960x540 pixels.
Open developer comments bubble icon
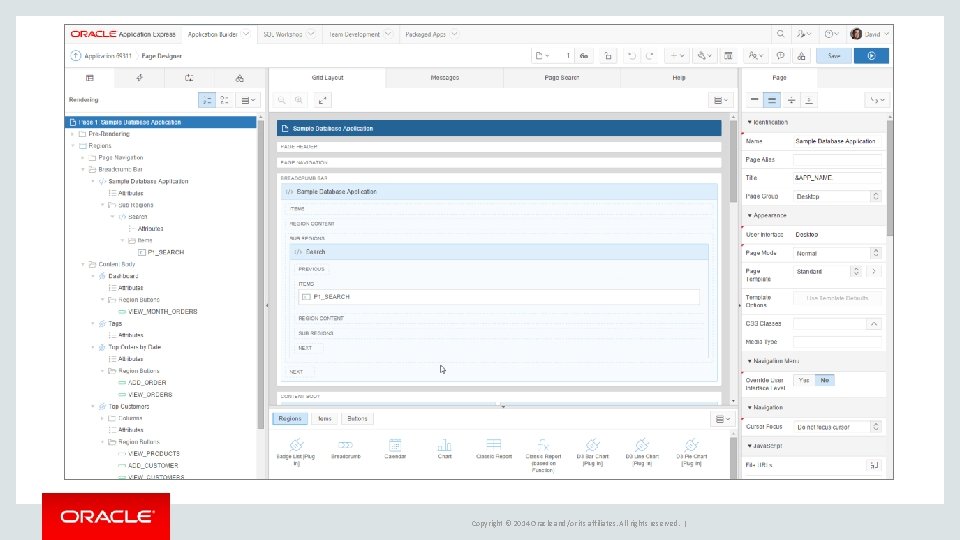tap(780, 56)
